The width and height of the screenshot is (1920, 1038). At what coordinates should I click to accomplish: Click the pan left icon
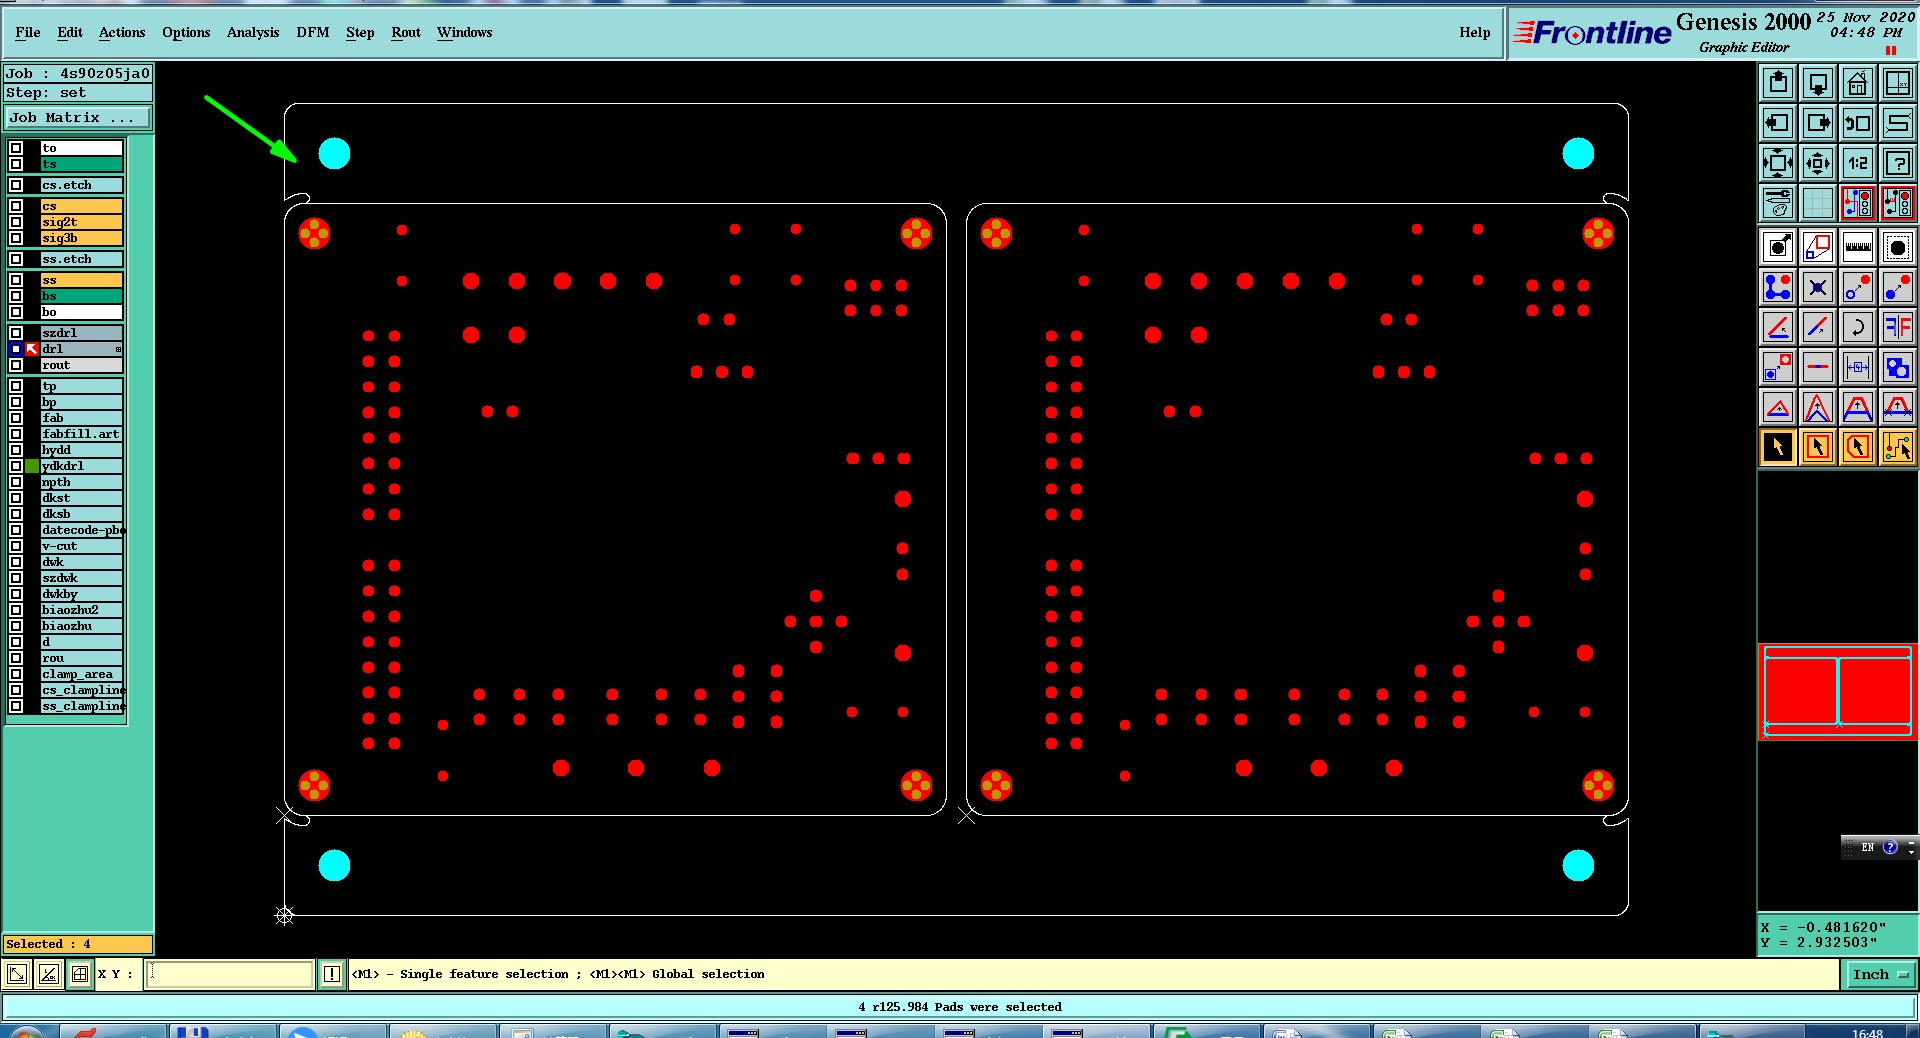tap(1778, 123)
